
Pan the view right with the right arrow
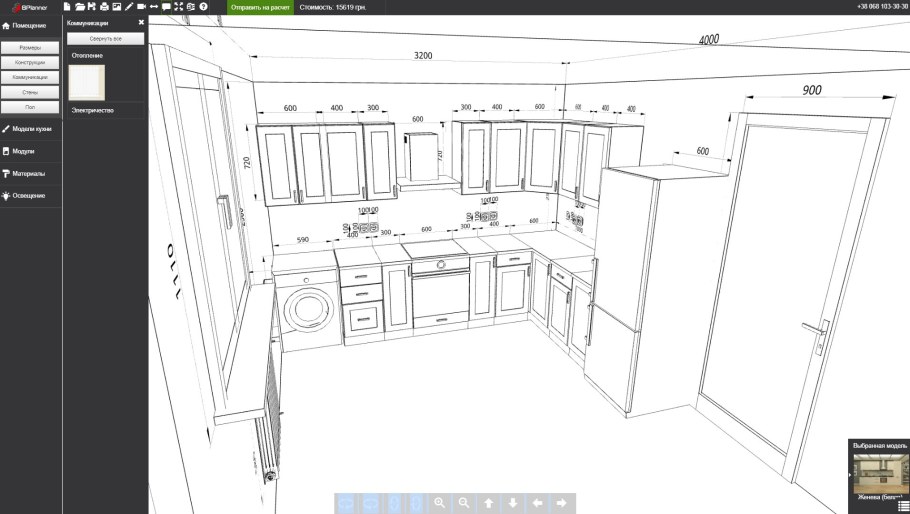tap(562, 503)
